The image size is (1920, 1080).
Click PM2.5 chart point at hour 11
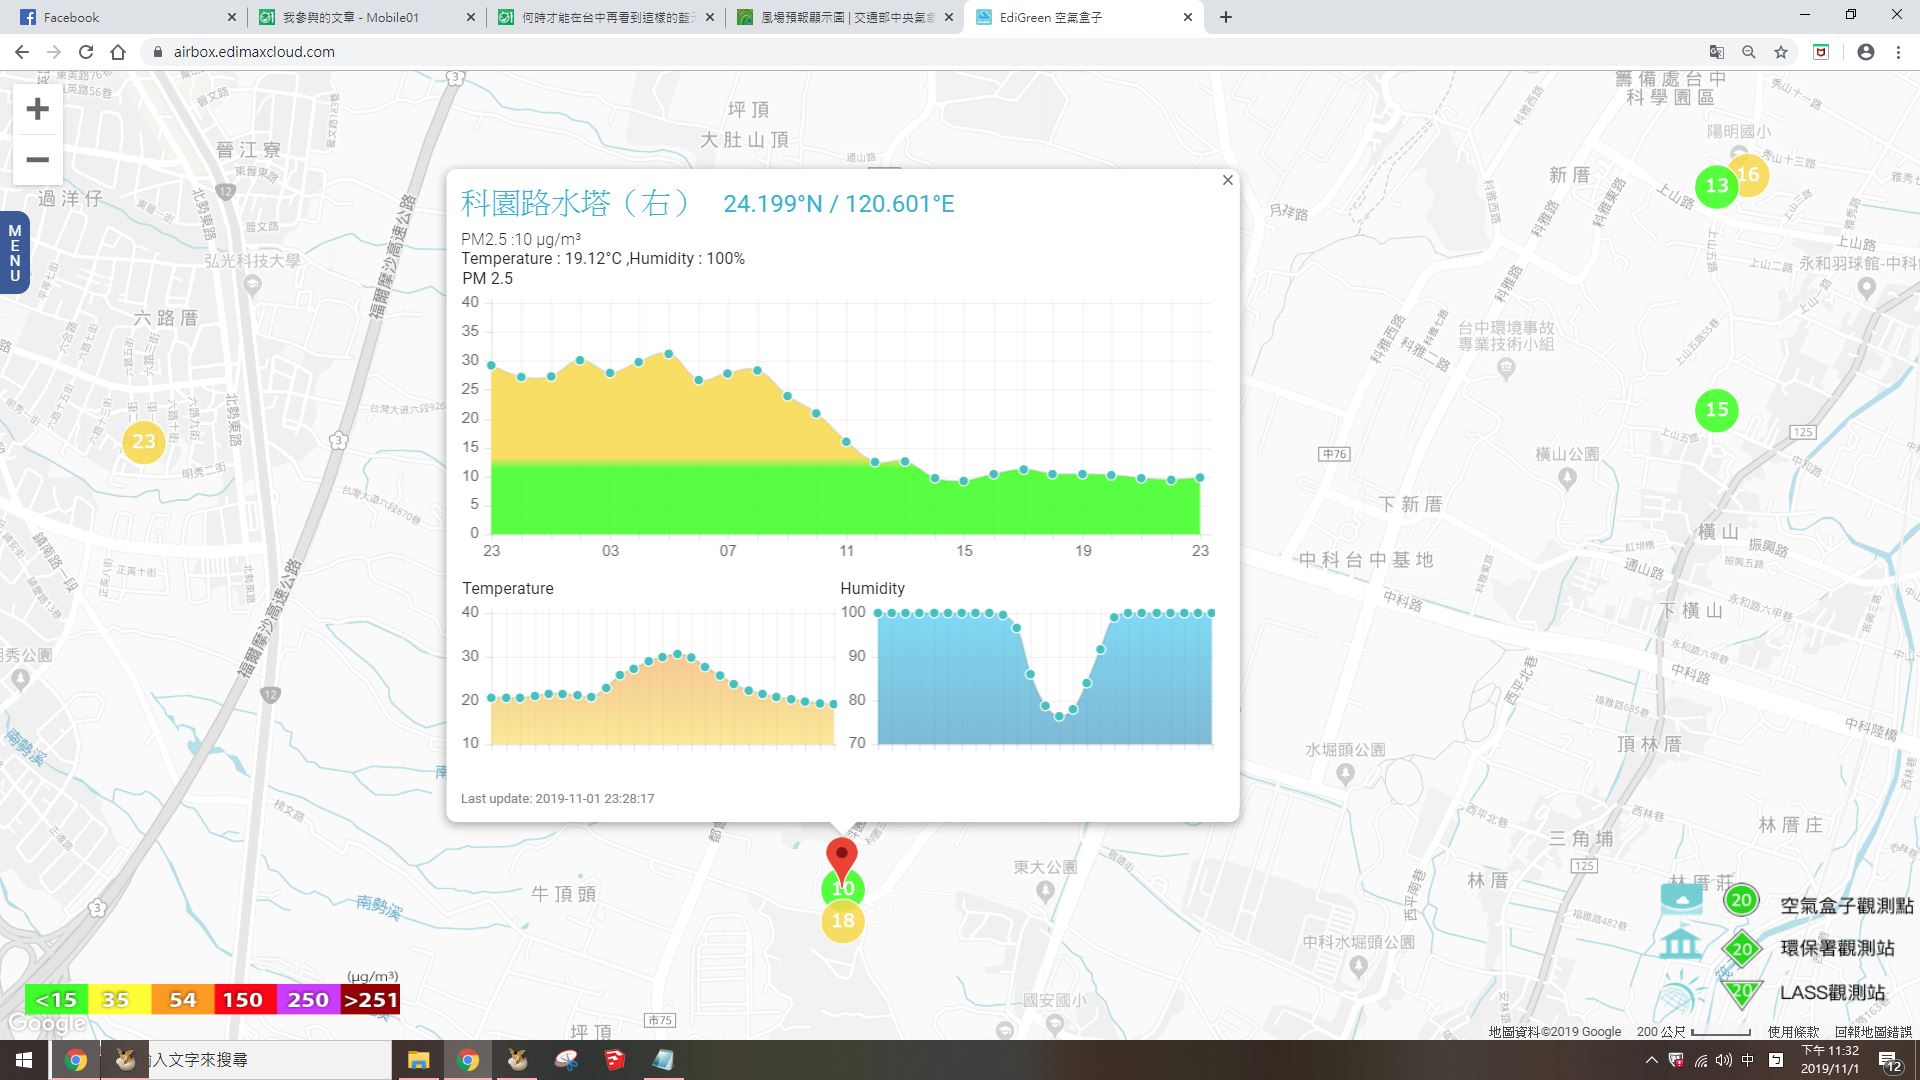point(846,441)
